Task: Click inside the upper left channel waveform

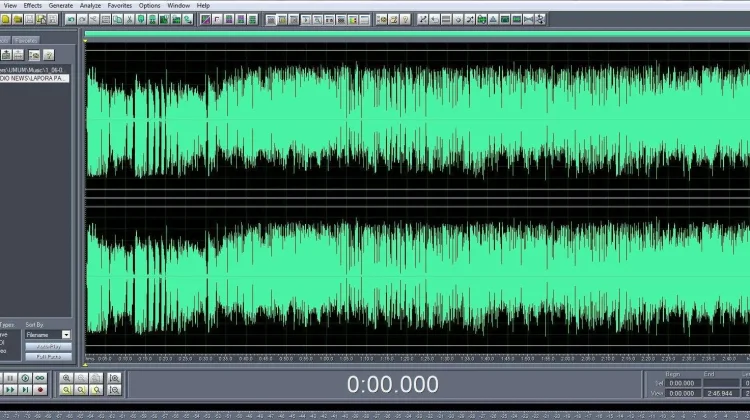Action: [417, 120]
